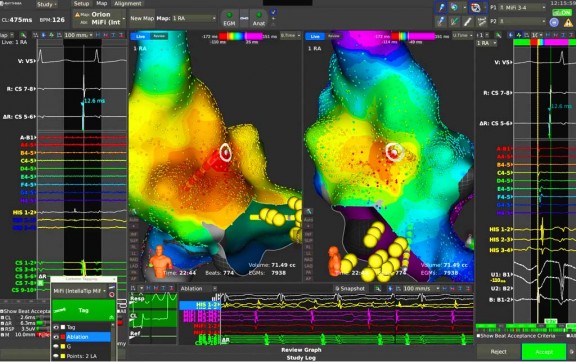576x362 pixels.
Task: Click the green Accept button
Action: click(544, 352)
